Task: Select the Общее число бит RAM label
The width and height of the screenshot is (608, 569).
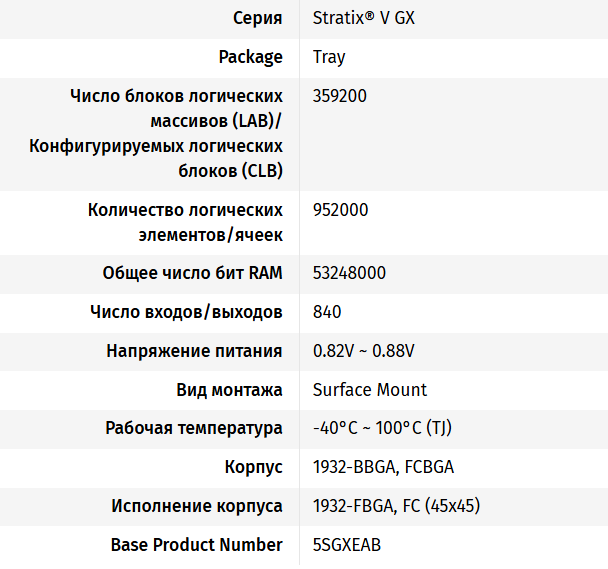Action: 192,273
